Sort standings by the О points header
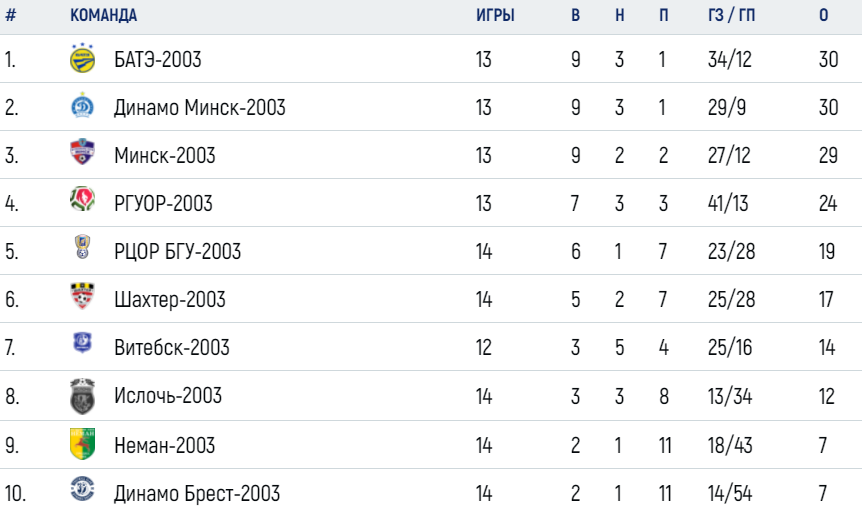 (x=824, y=15)
